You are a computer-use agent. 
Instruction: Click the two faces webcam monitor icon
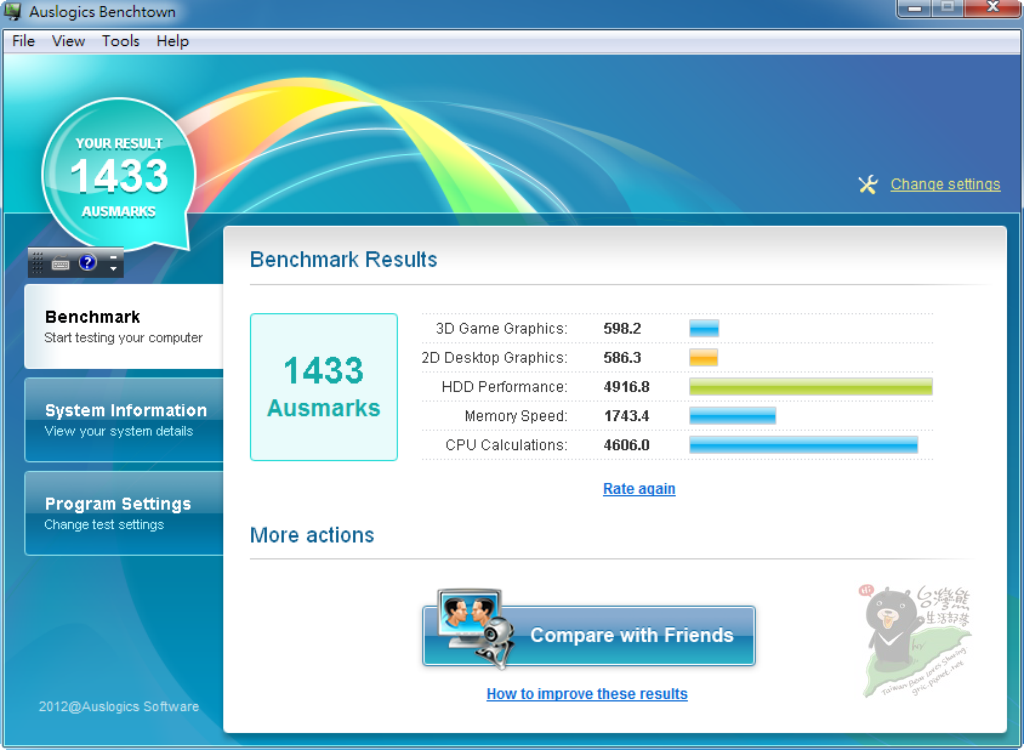[x=477, y=628]
